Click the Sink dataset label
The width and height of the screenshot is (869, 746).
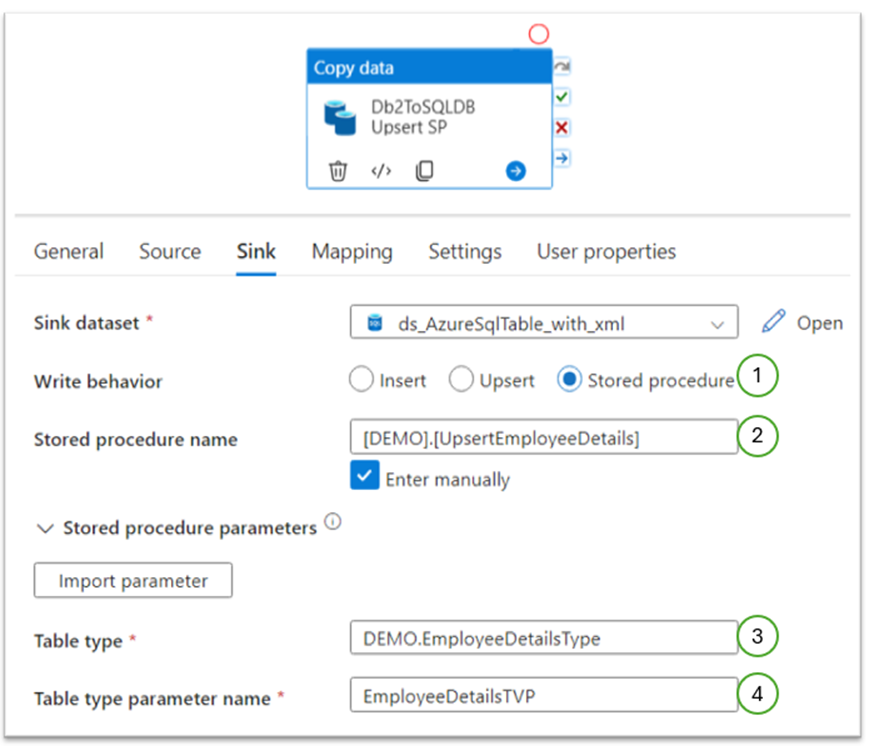pyautogui.click(x=86, y=323)
